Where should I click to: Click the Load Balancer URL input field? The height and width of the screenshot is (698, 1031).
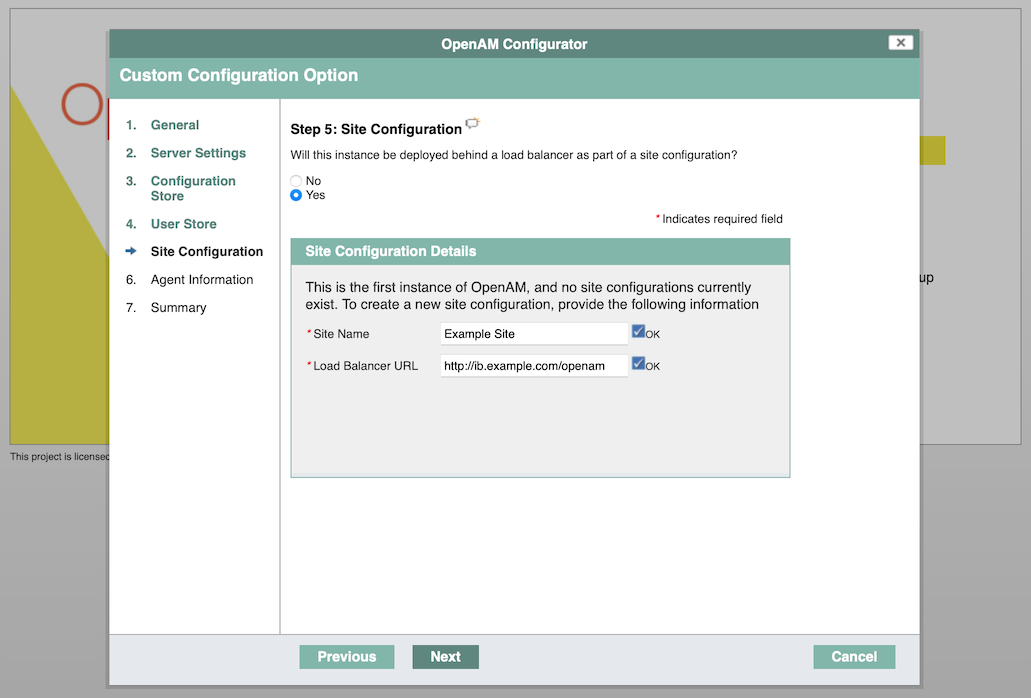[534, 366]
